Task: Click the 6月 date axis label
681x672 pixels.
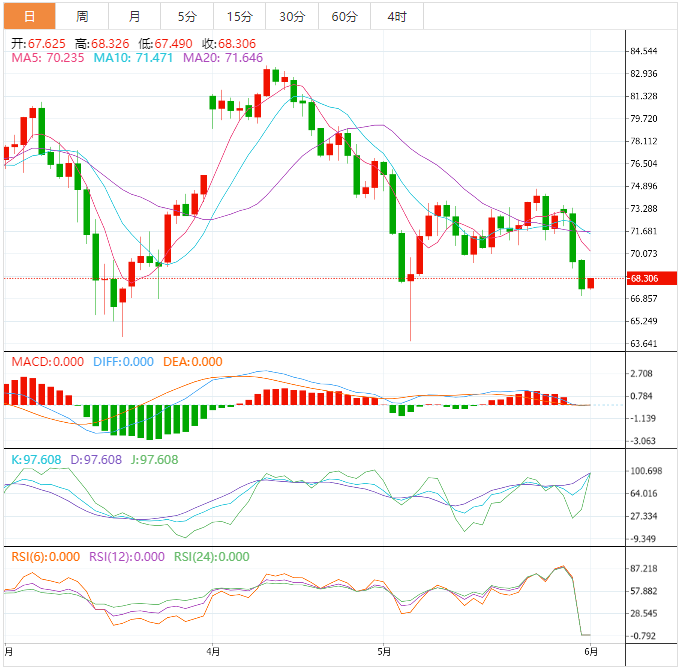Action: [x=591, y=652]
